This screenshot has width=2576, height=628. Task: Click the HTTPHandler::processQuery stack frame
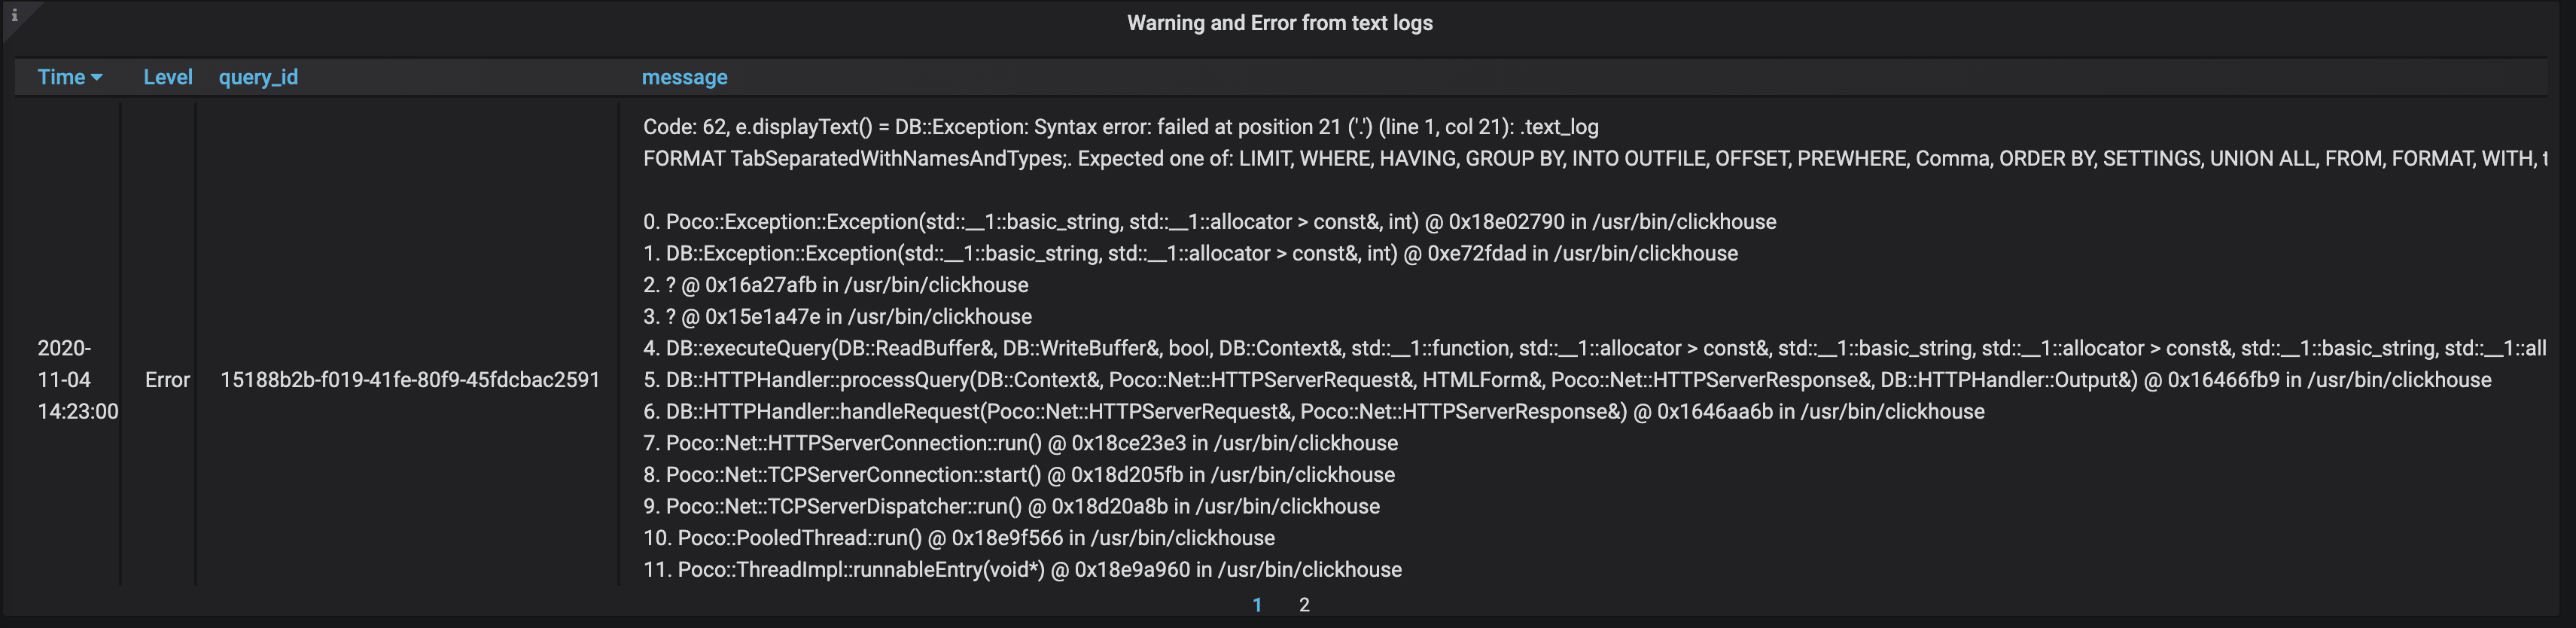click(1566, 379)
